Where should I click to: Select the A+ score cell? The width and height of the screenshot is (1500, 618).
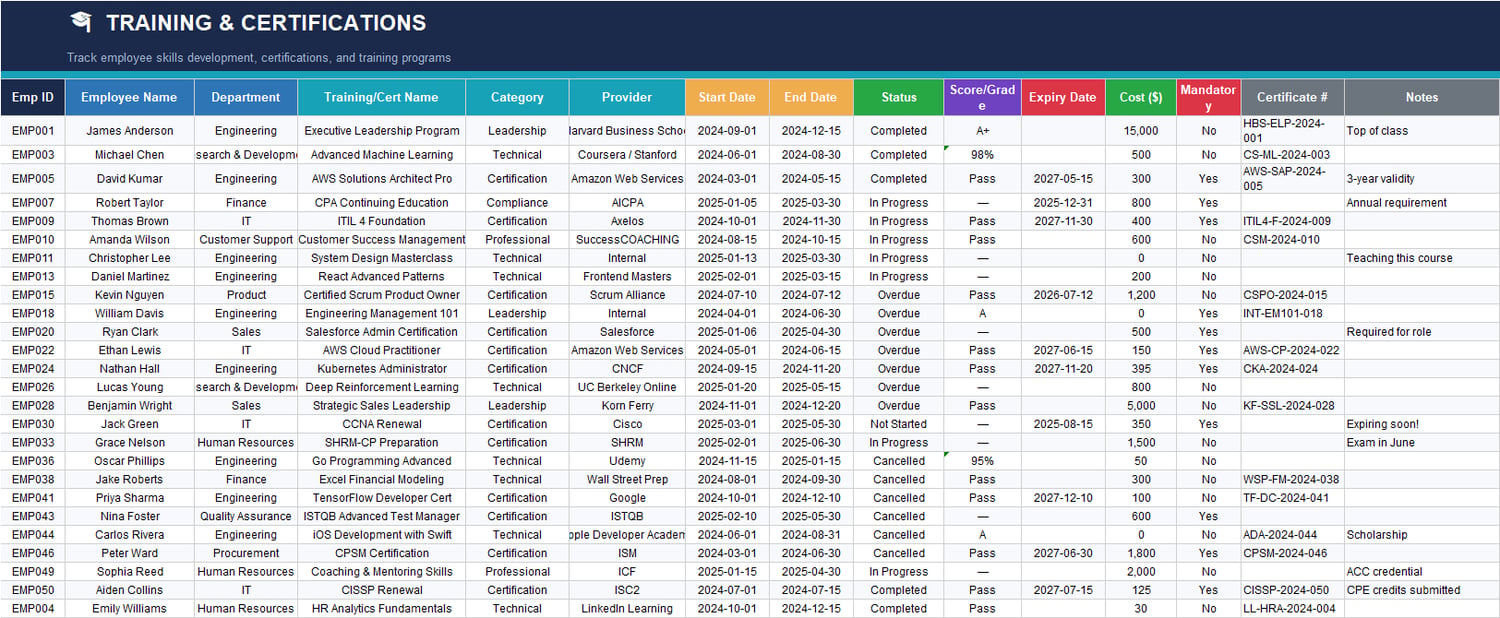click(x=982, y=131)
